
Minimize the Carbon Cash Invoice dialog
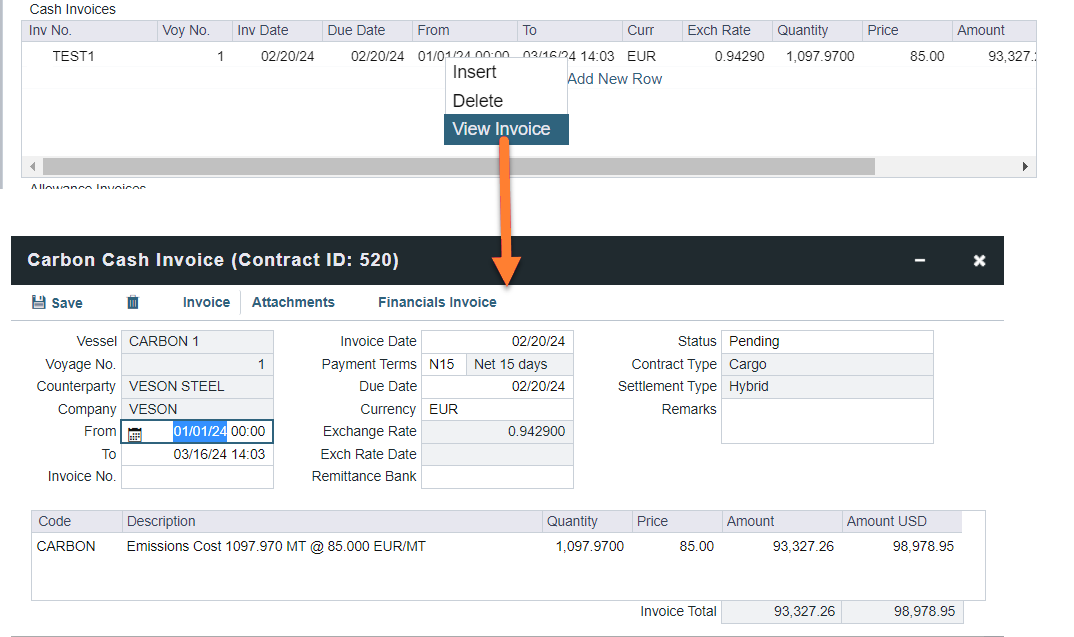click(x=919, y=261)
